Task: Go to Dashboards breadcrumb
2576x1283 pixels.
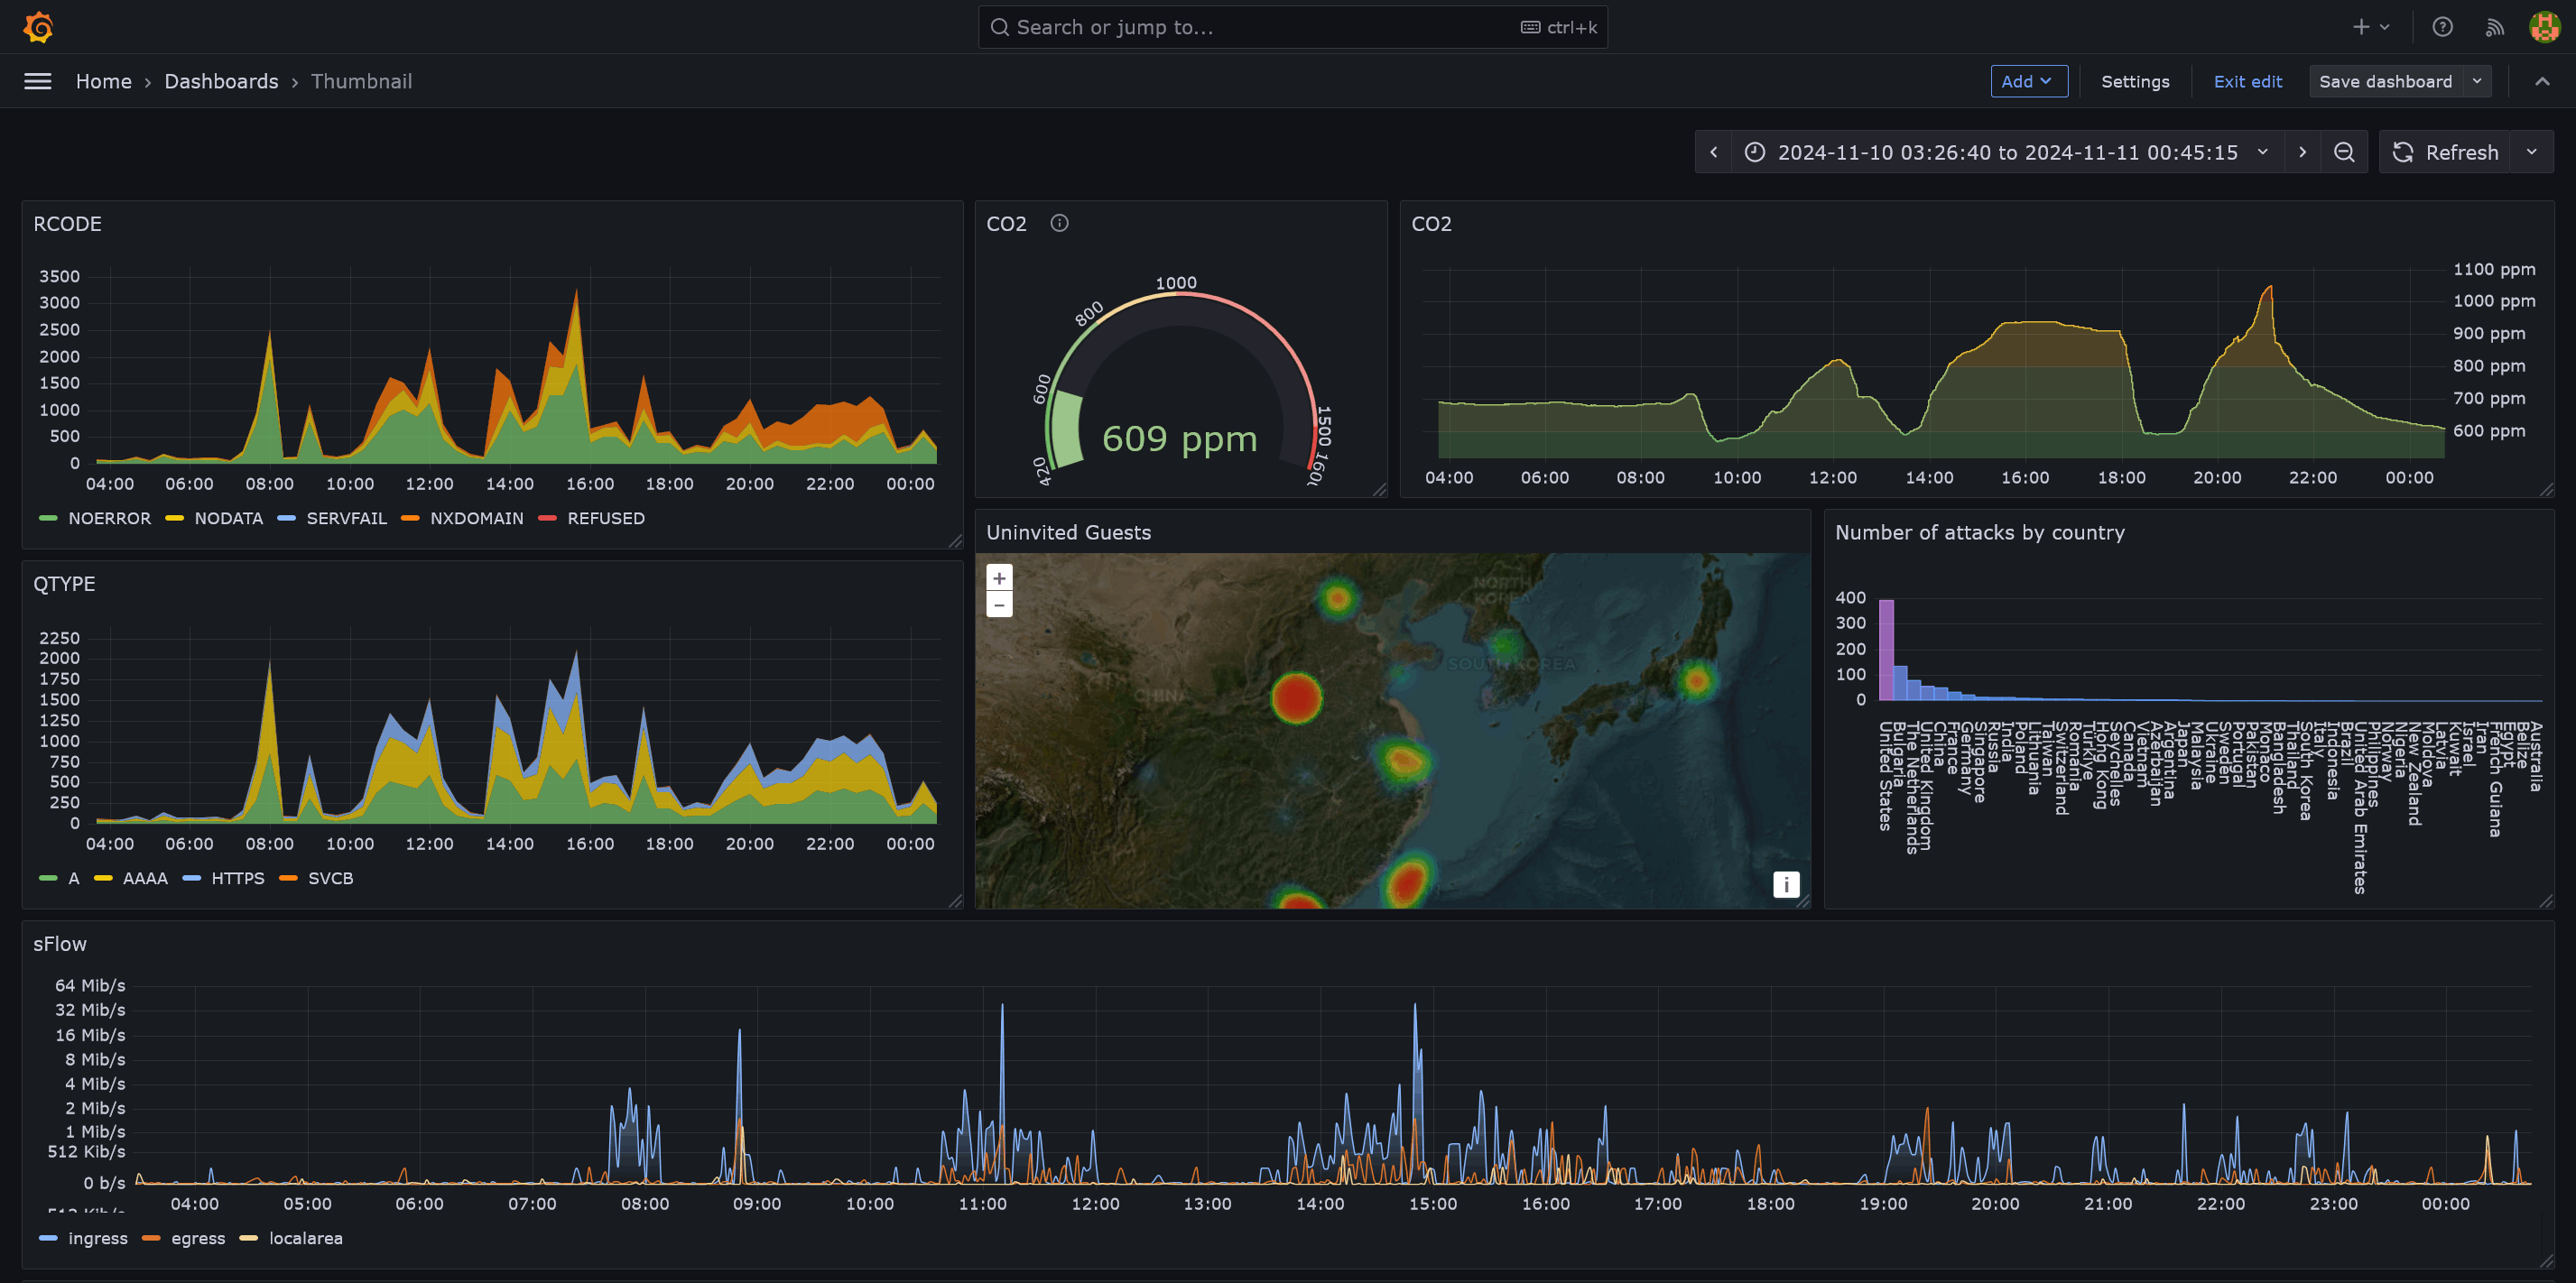Action: [x=221, y=81]
